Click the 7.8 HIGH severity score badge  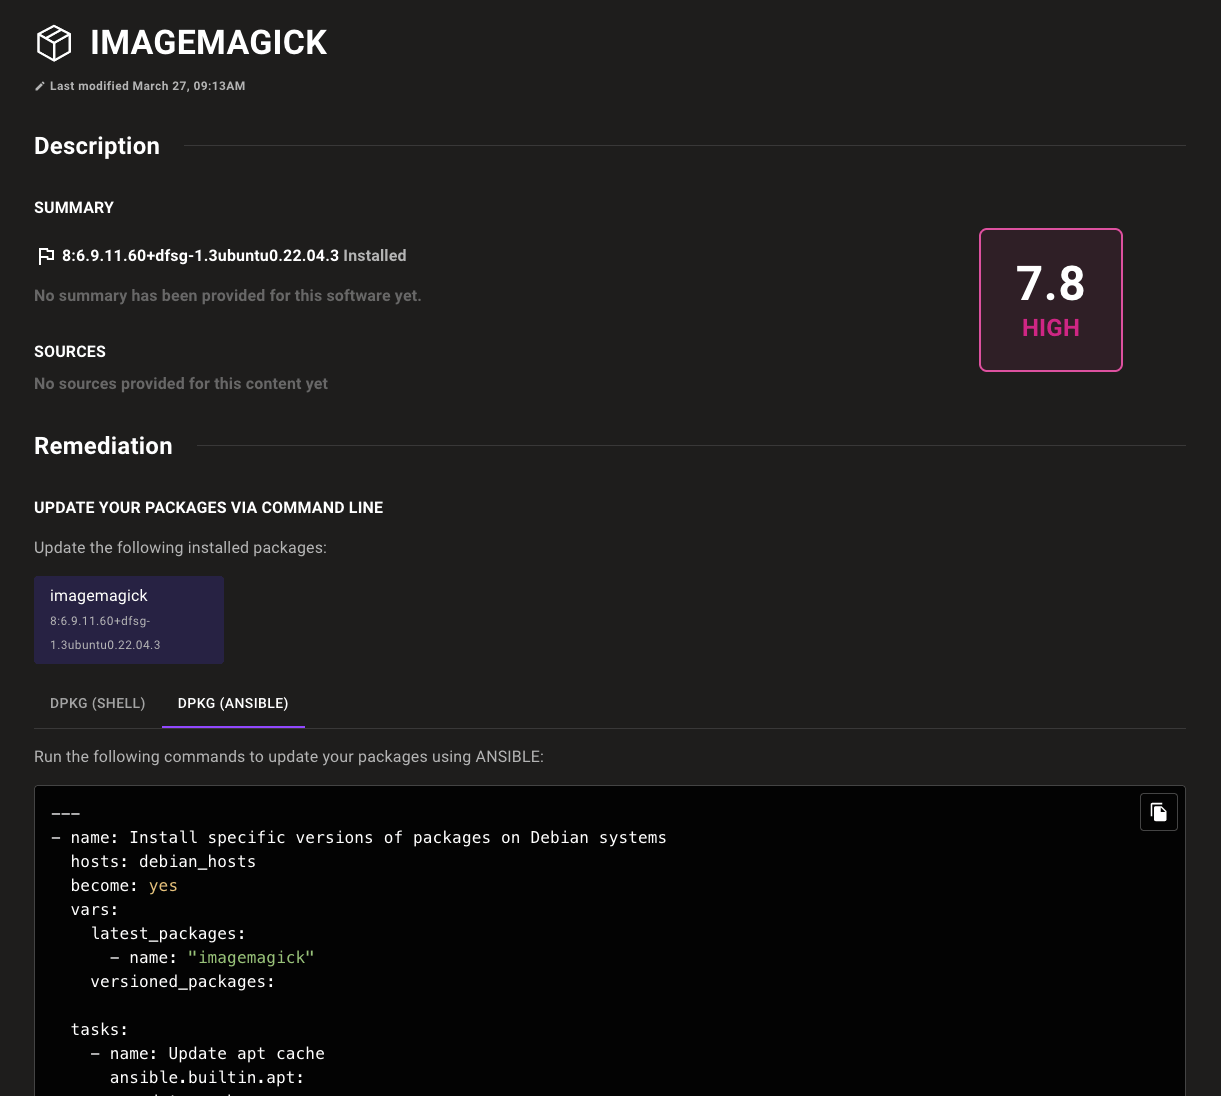click(x=1050, y=299)
